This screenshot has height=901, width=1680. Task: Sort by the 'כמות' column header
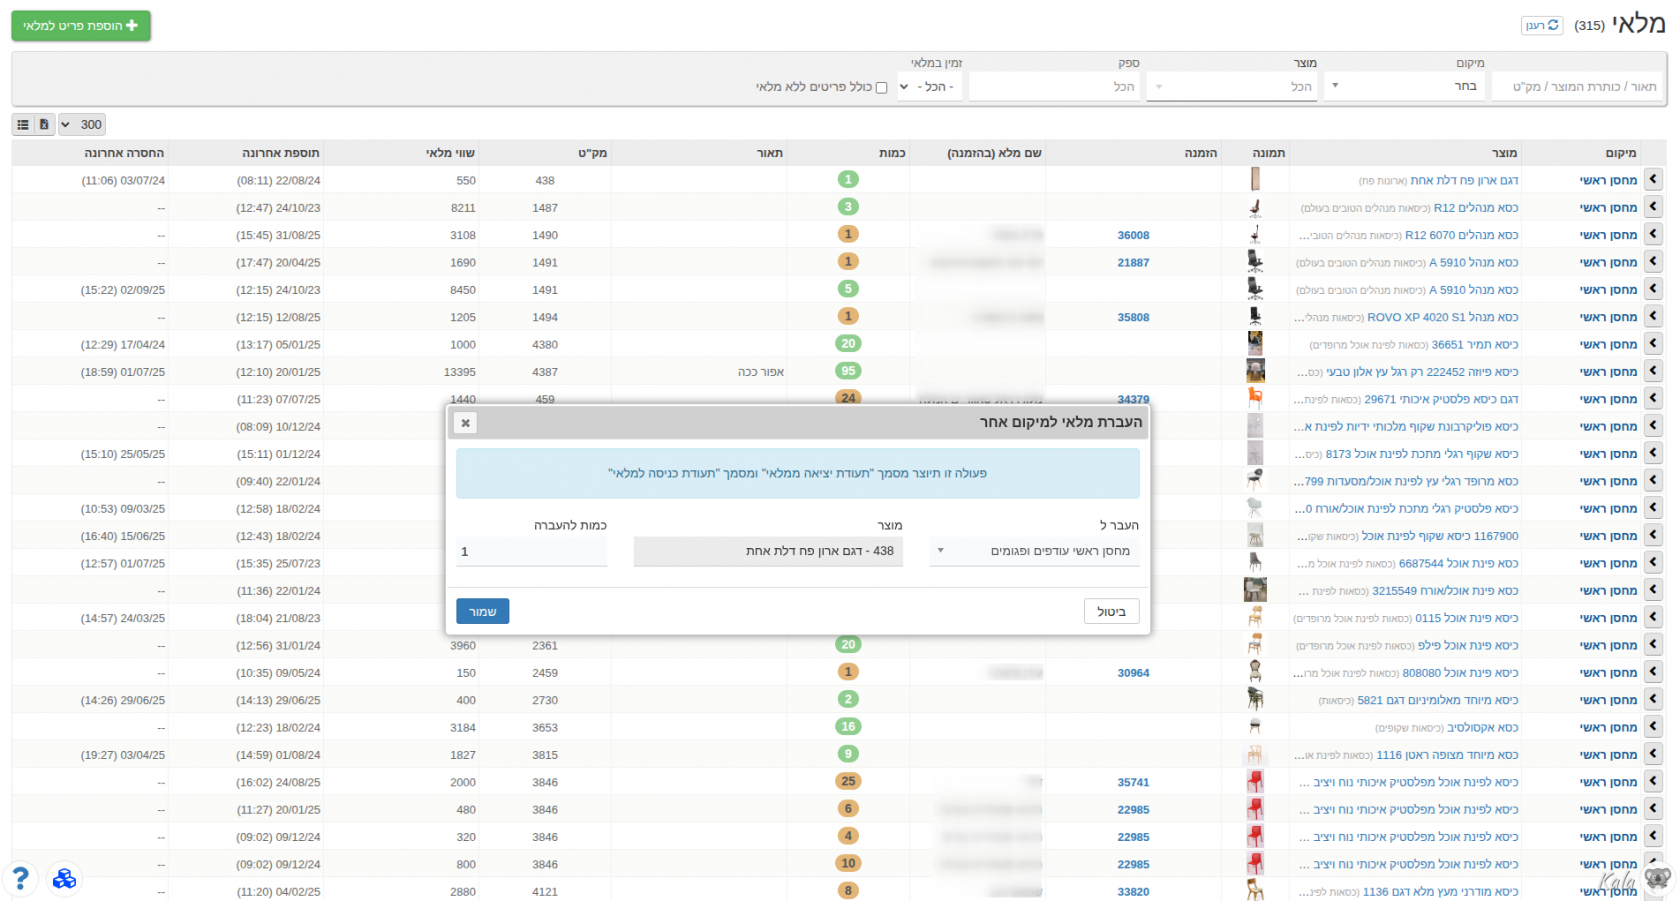[892, 153]
